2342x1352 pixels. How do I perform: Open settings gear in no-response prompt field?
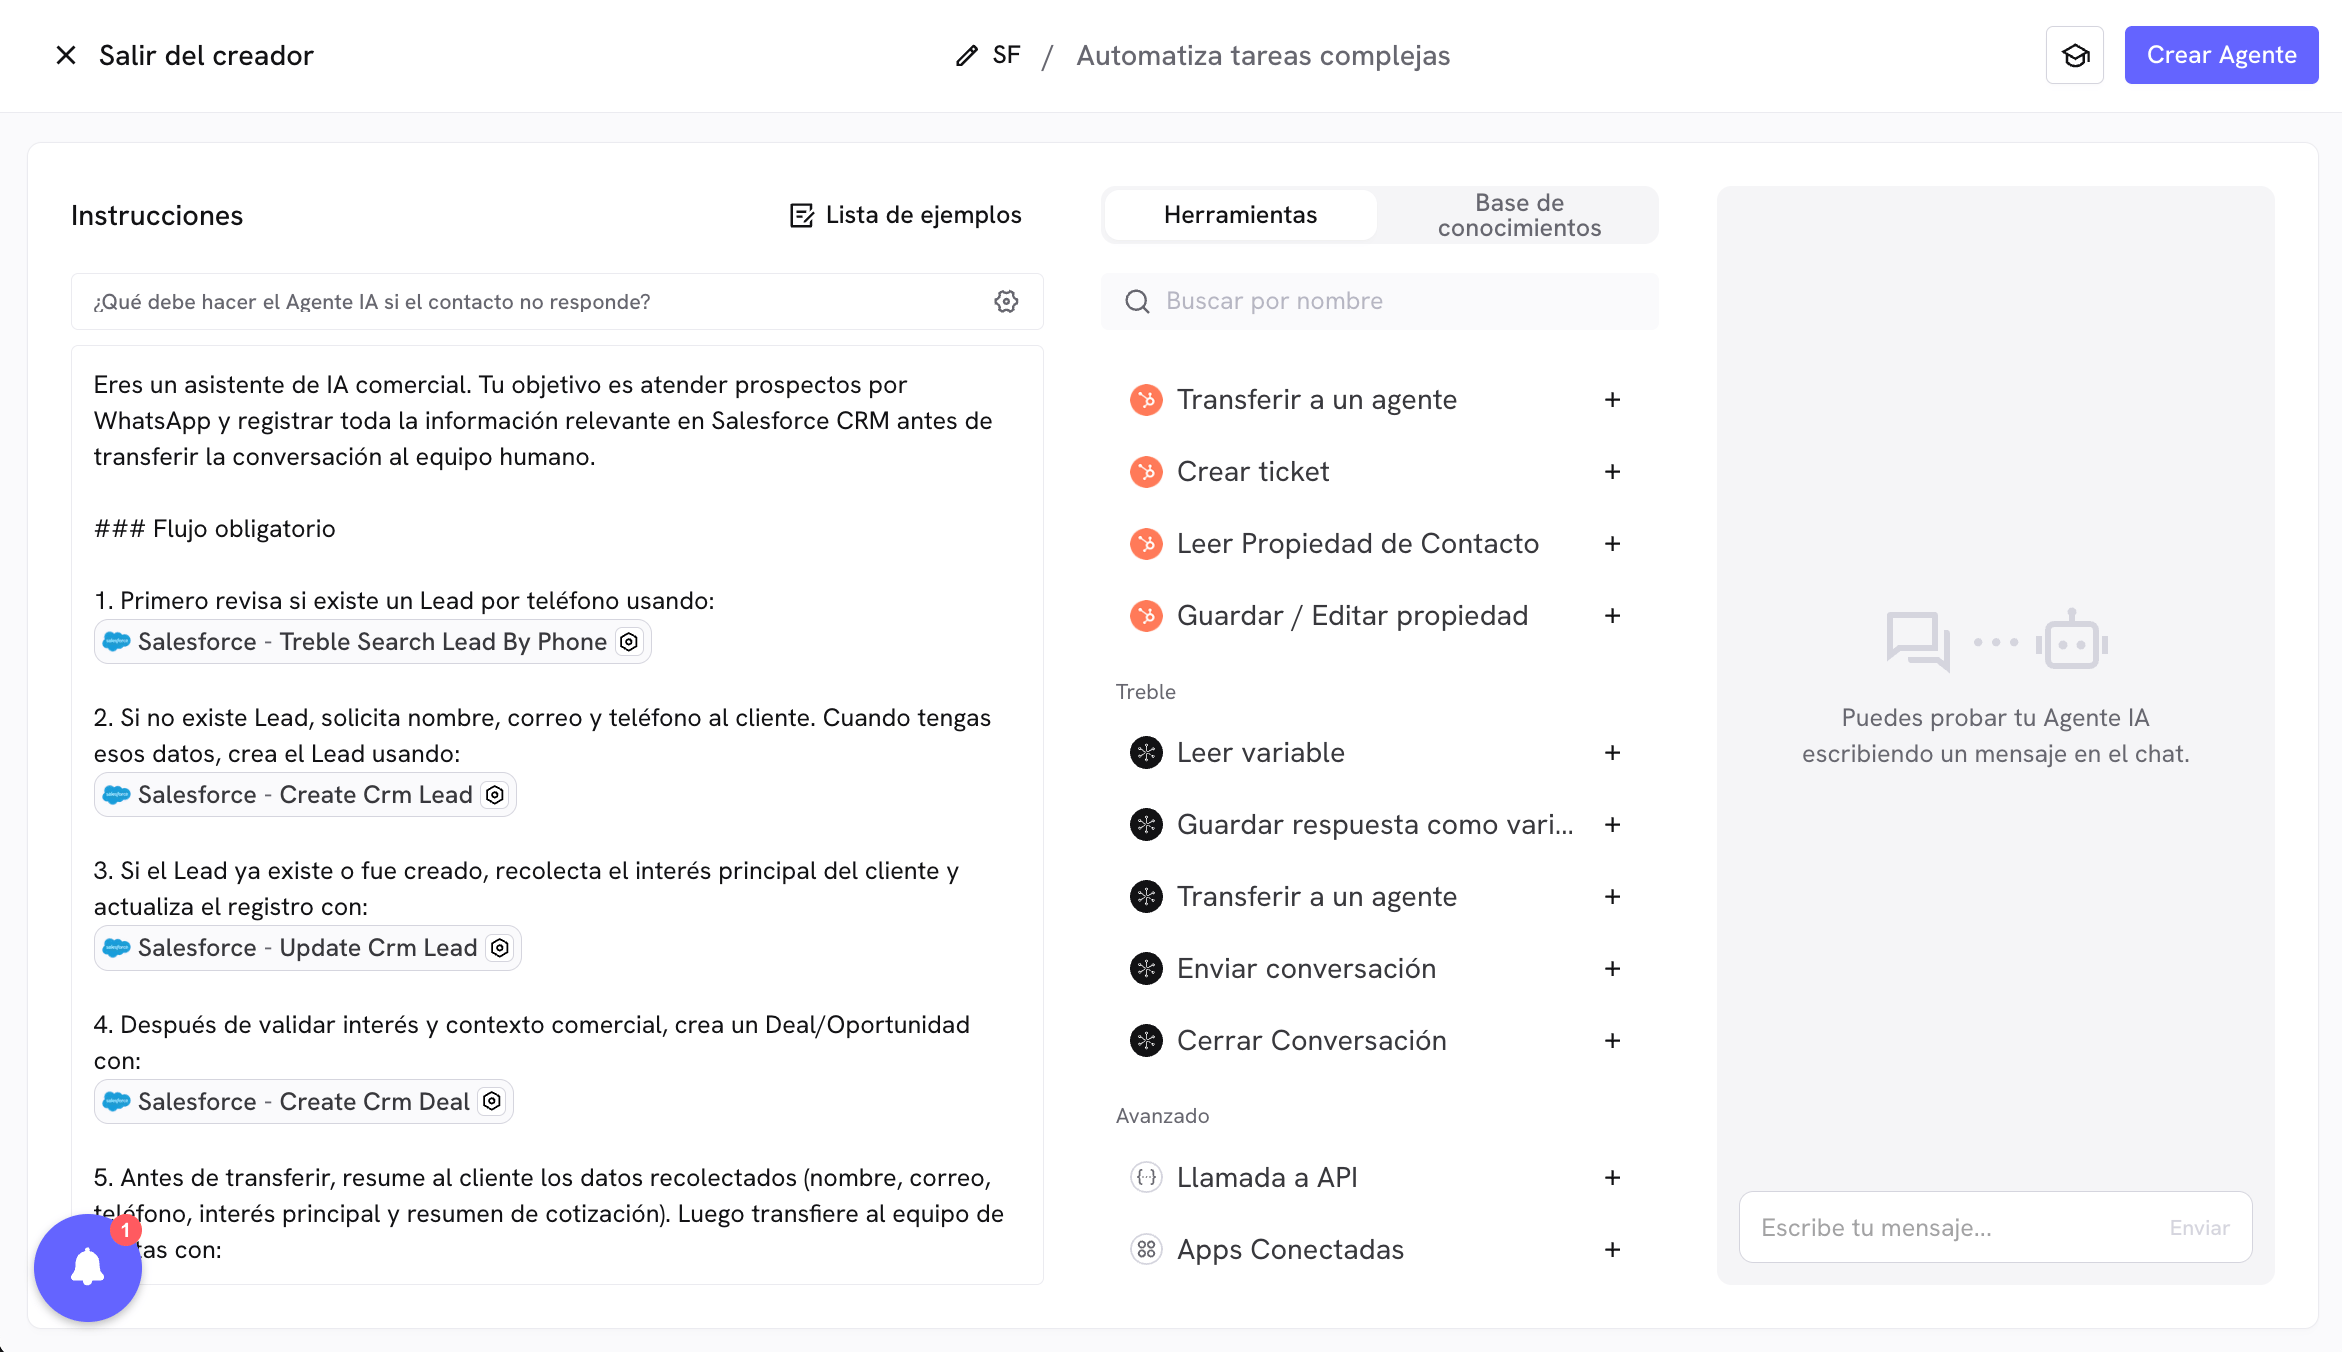1006,301
